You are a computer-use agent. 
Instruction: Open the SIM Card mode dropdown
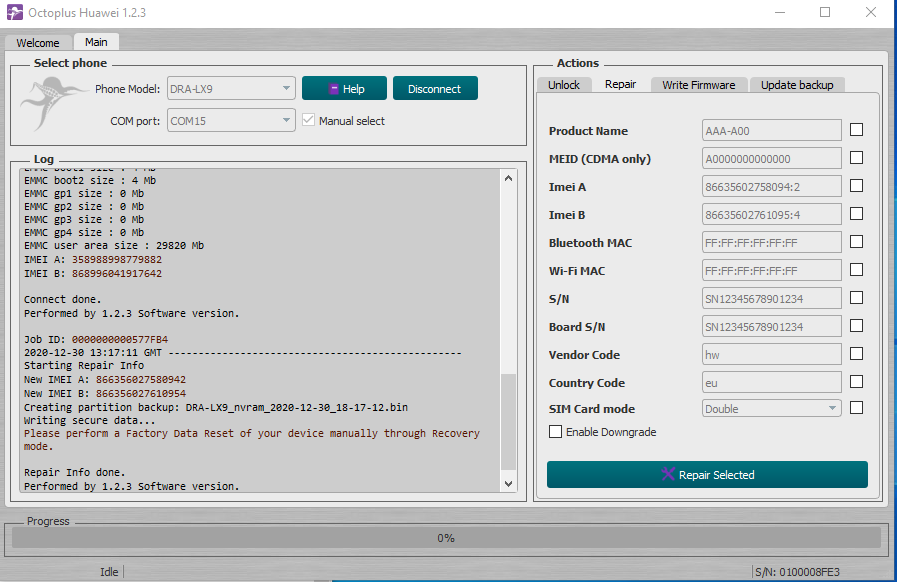pos(771,409)
